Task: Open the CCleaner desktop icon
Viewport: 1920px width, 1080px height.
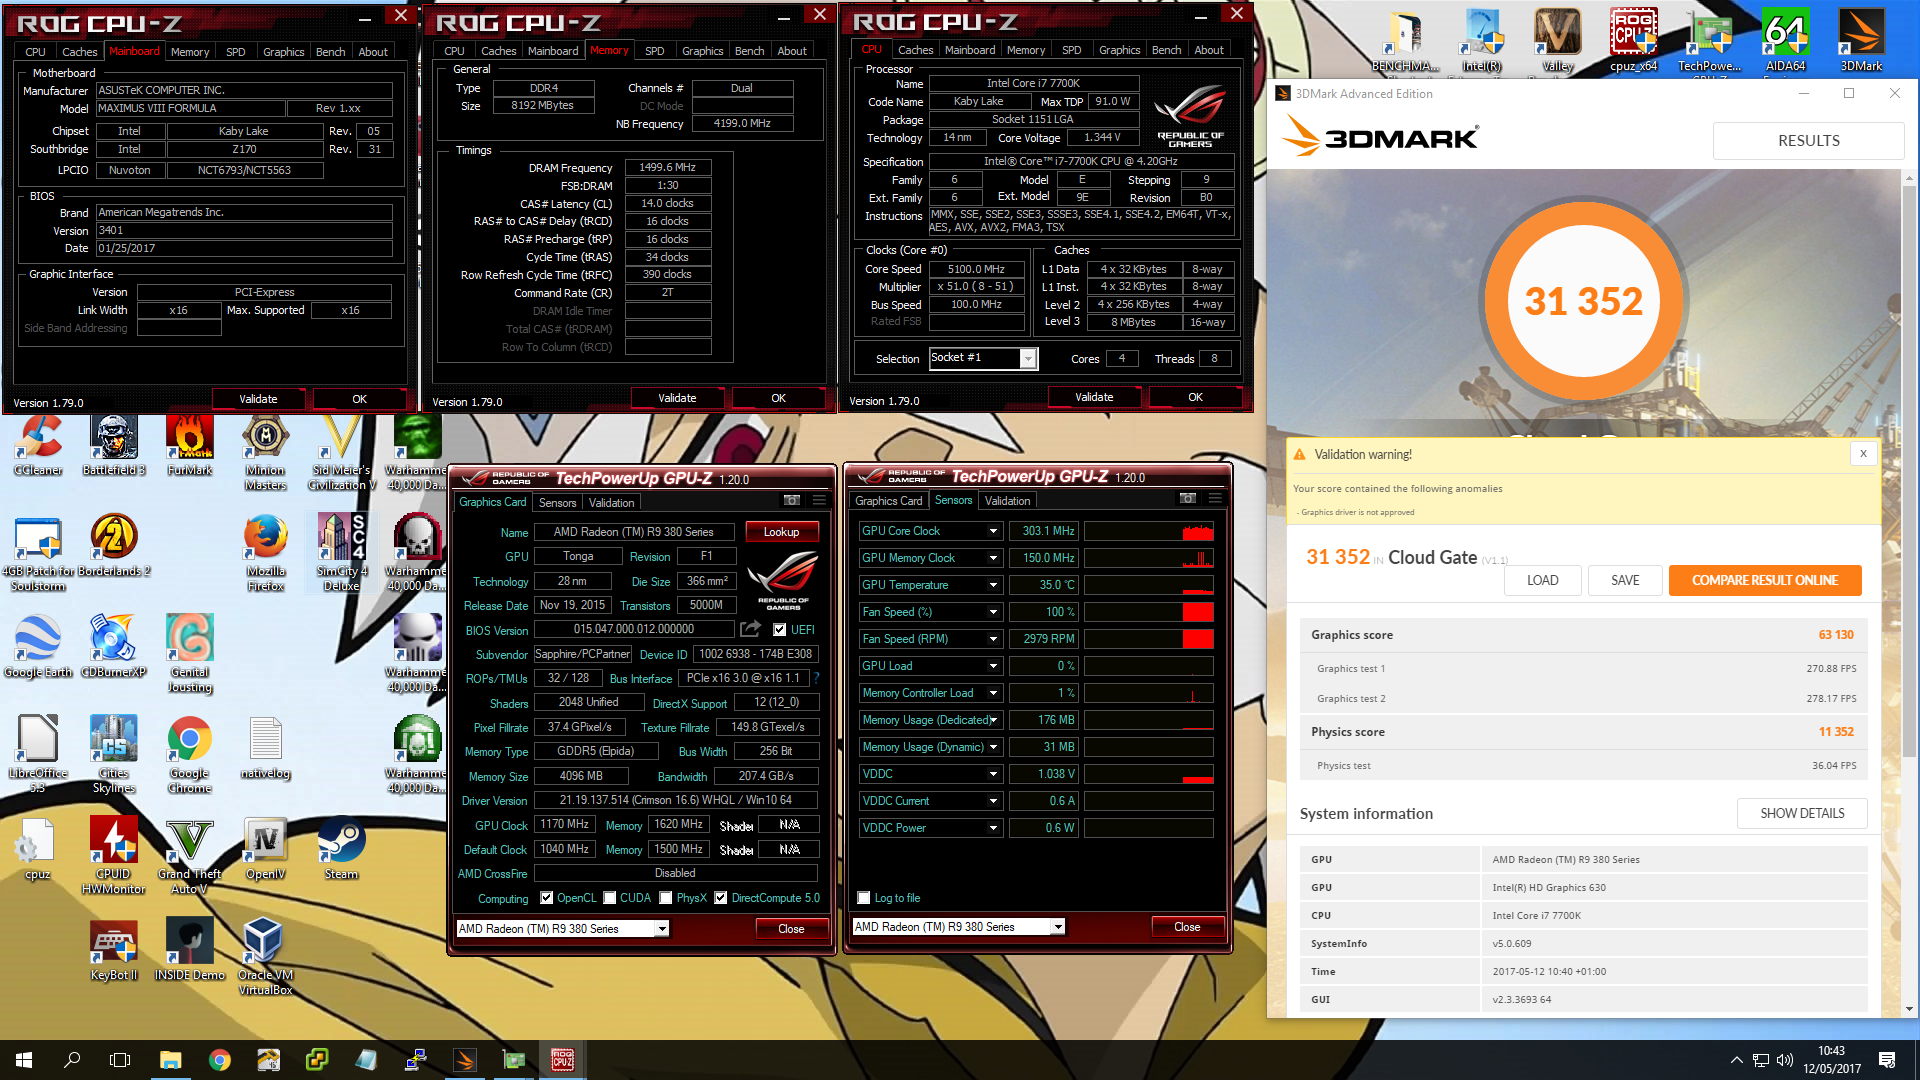Action: coord(38,446)
